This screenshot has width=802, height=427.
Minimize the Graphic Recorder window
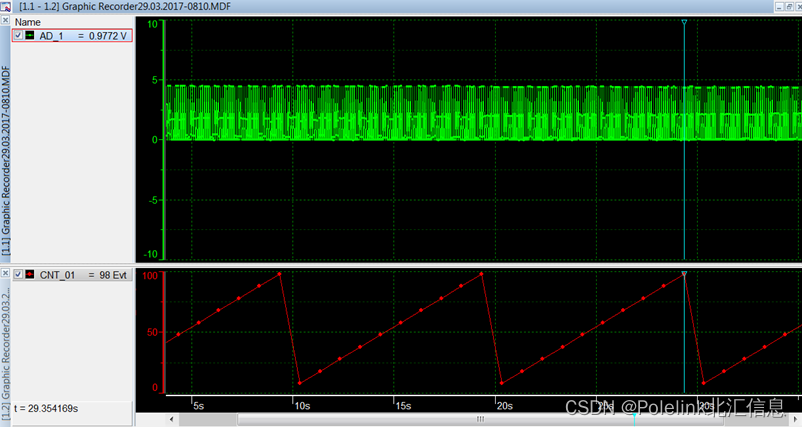pyautogui.click(x=779, y=7)
